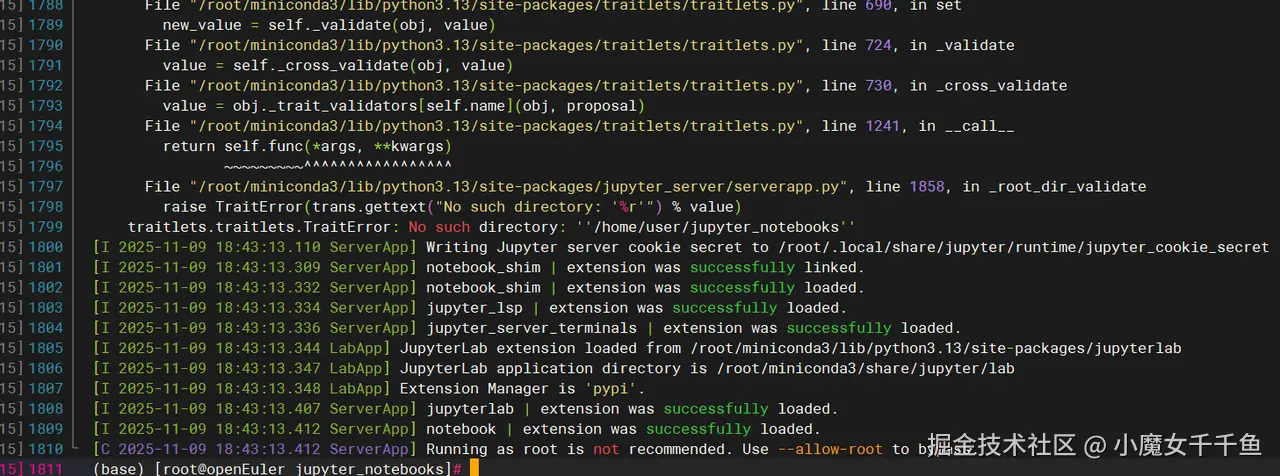This screenshot has height=476, width=1280.
Task: Click the "Extension Manager is 'pypi'" log line
Action: 523,388
